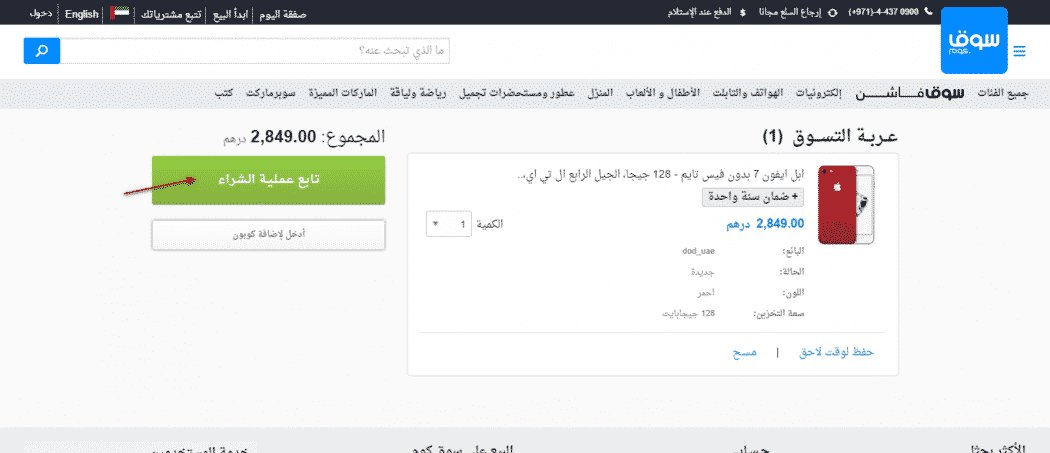Click the condition value جديدة
The height and width of the screenshot is (453, 1050).
pos(703,272)
